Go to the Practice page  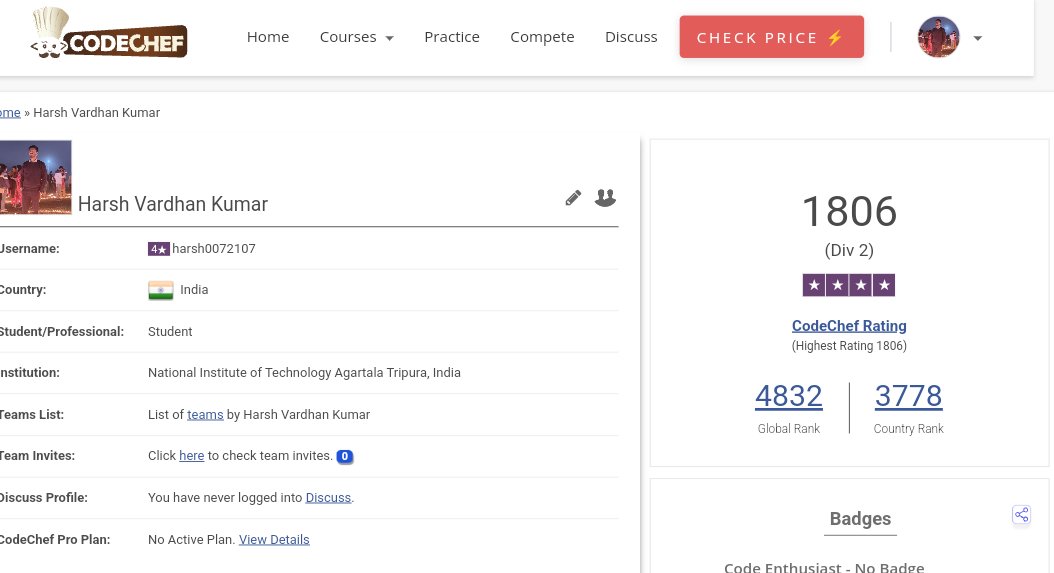[452, 37]
